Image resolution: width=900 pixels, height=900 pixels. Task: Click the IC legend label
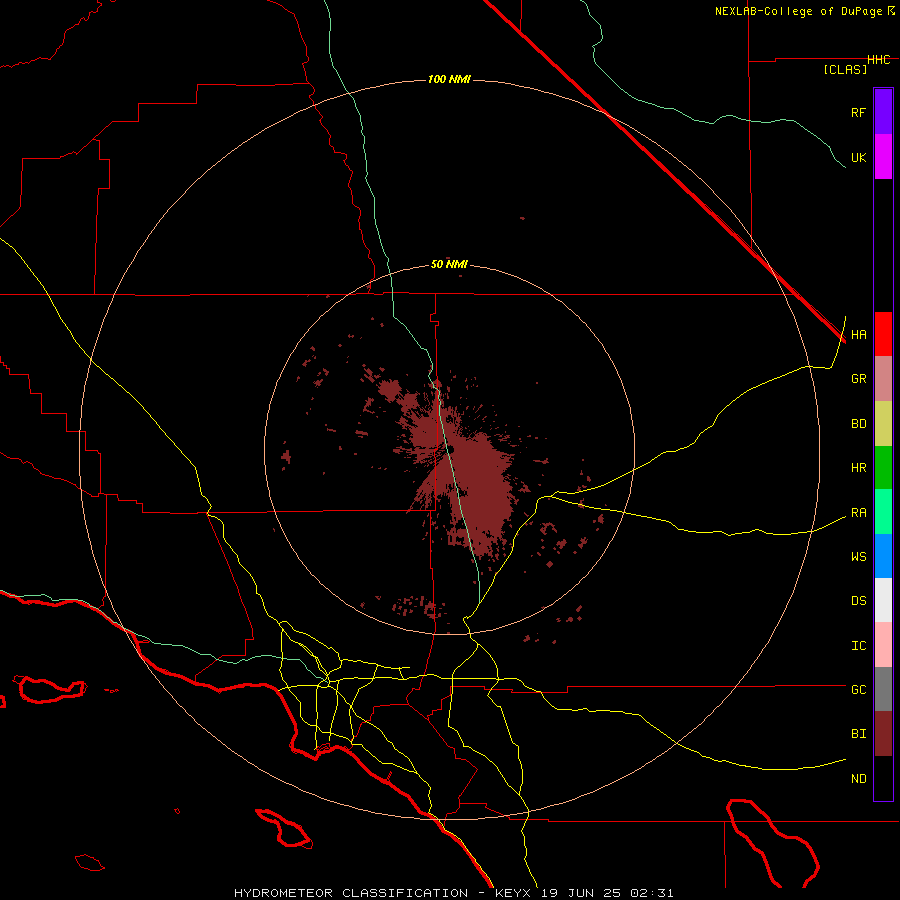point(859,646)
